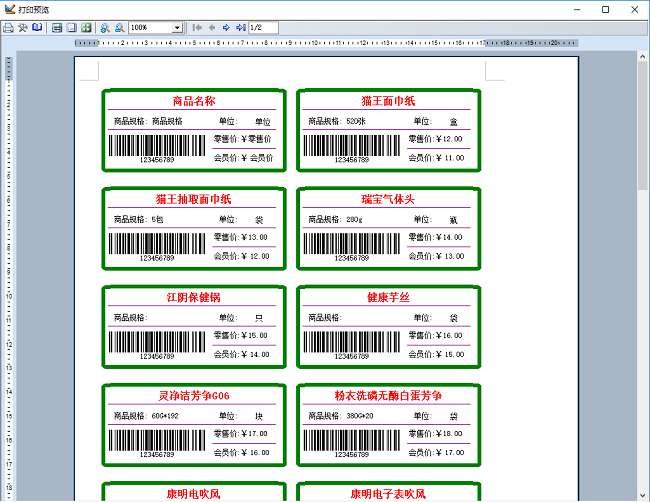Click the barcode on the 瑞宝气体头 label
This screenshot has height=502, width=650.
tap(352, 243)
